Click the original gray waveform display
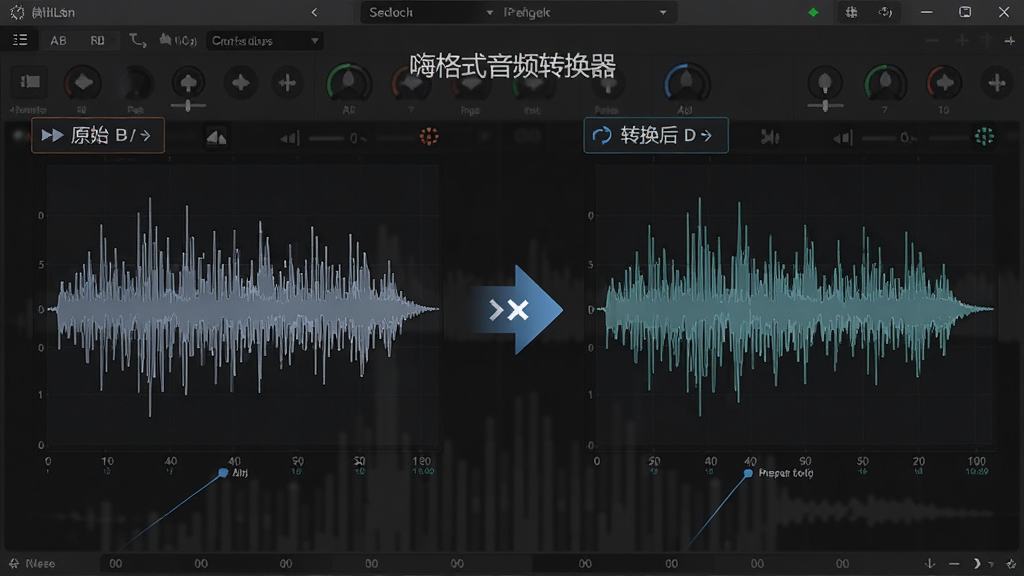1024x576 pixels. [245, 307]
